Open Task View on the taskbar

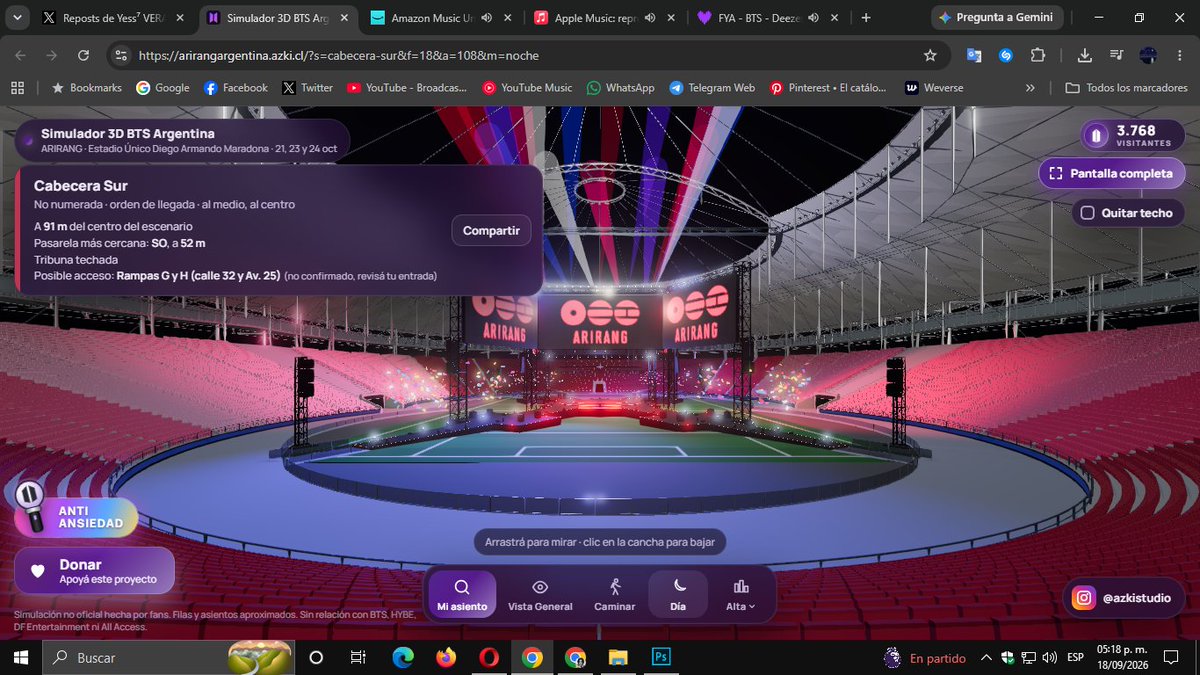pyautogui.click(x=358, y=658)
